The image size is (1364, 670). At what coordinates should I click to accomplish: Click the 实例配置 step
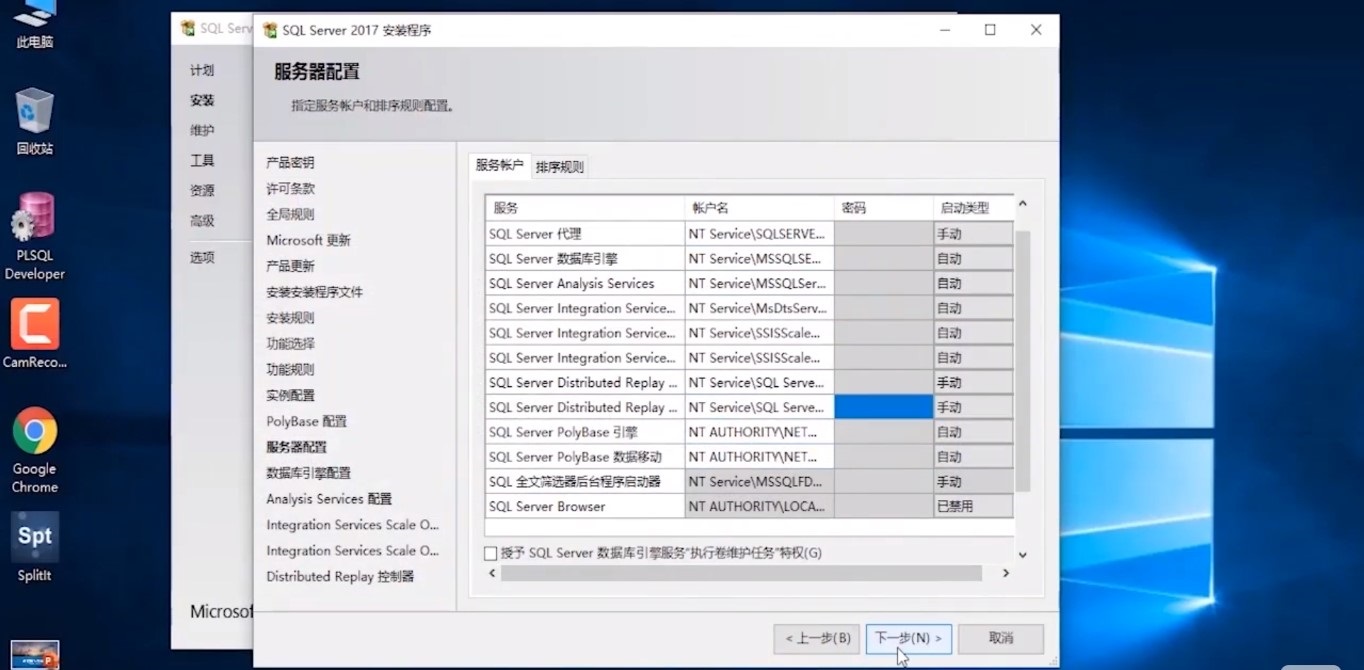coord(290,395)
